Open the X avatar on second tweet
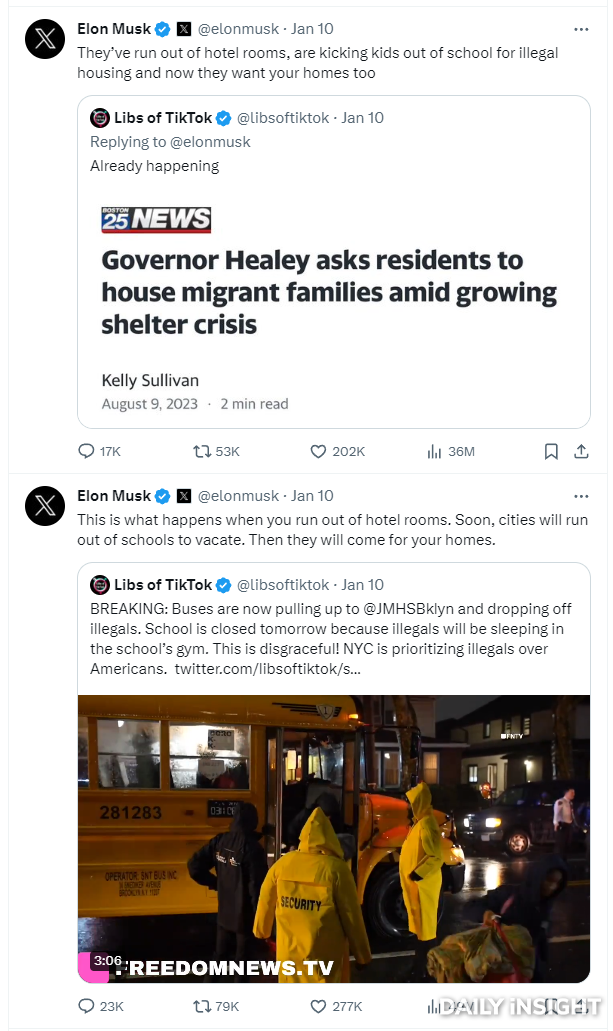The width and height of the screenshot is (613, 1031). pos(45,506)
